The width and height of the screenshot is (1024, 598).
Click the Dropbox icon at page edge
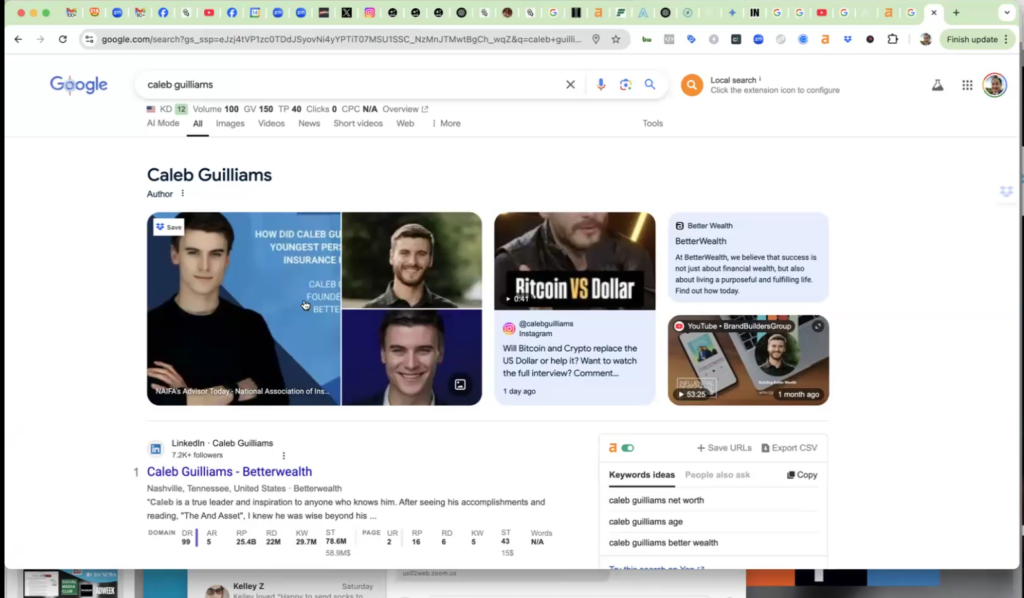pyautogui.click(x=1006, y=191)
